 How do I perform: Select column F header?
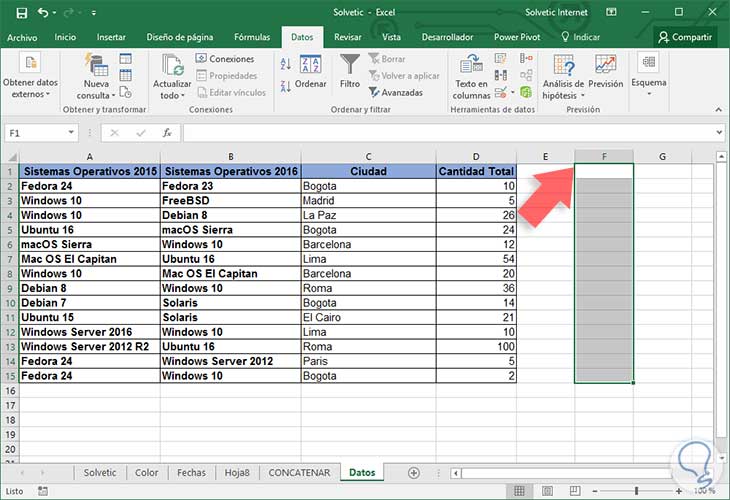(x=604, y=156)
